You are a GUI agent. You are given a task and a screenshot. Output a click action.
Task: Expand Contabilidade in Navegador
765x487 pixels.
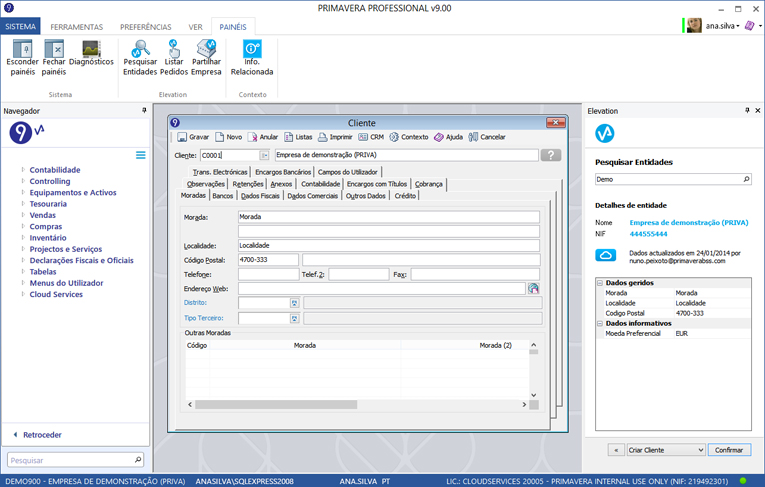pos(22,169)
